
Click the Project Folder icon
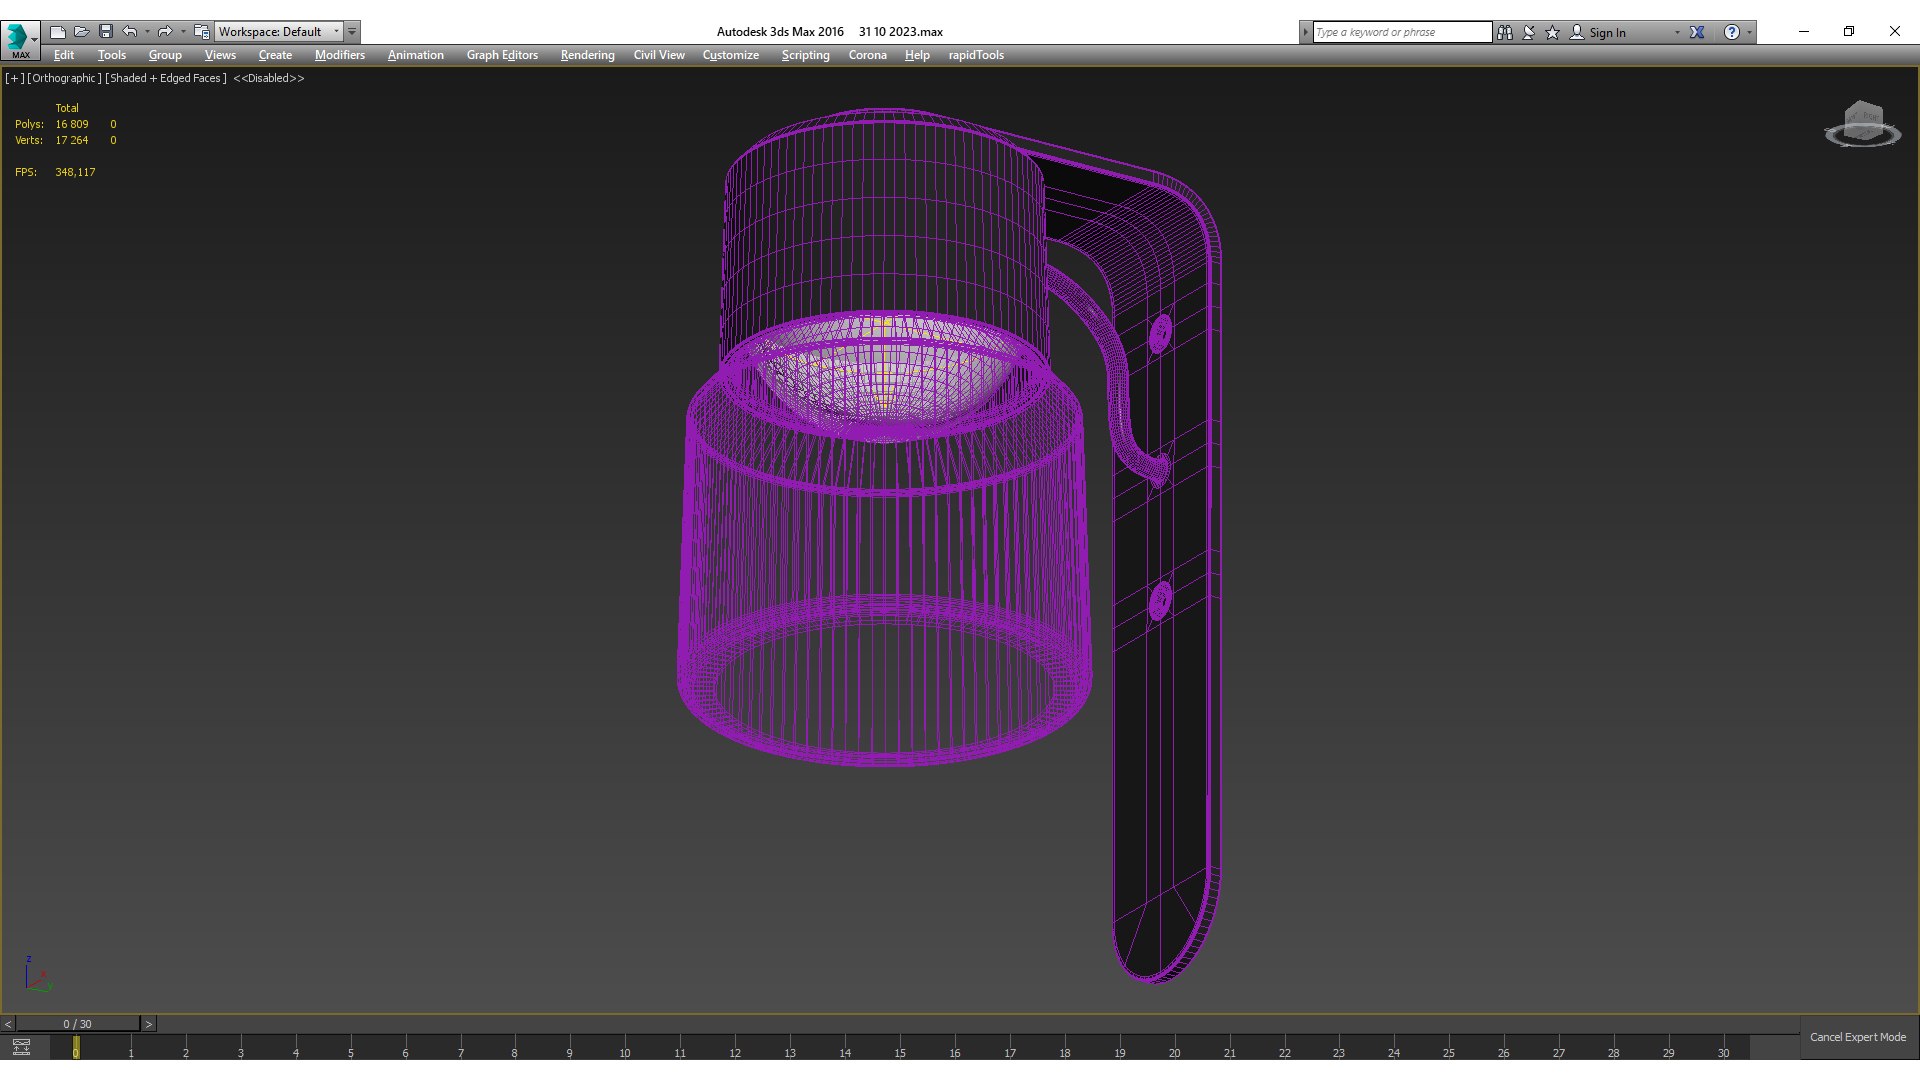(x=202, y=32)
